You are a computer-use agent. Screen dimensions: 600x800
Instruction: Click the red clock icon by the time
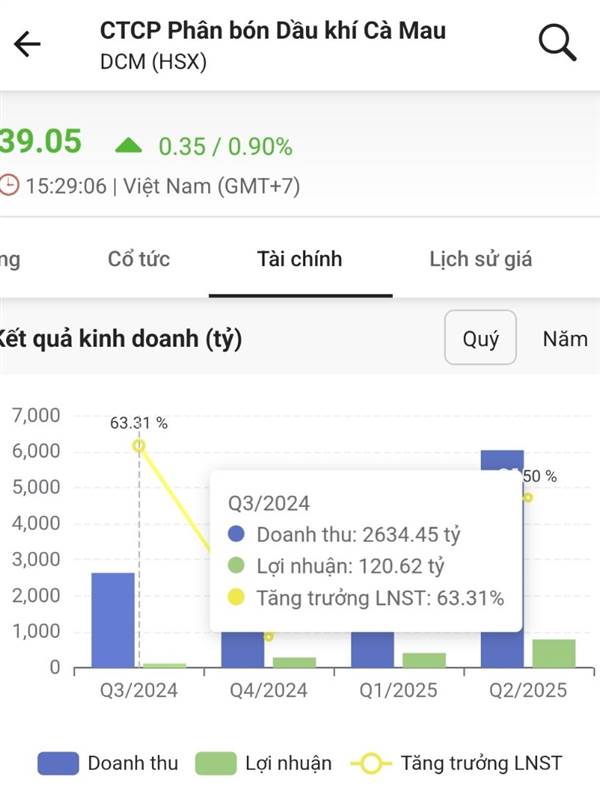coord(9,185)
